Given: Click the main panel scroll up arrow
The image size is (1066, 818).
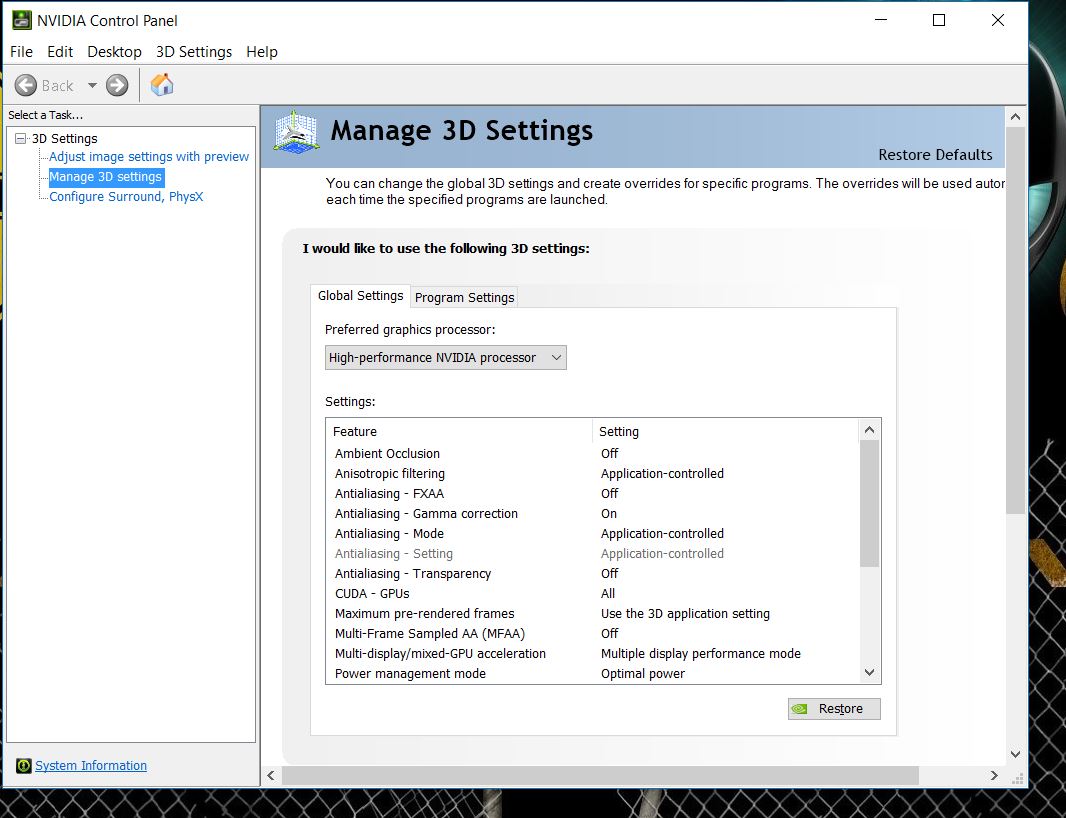Looking at the screenshot, I should click(x=1015, y=116).
